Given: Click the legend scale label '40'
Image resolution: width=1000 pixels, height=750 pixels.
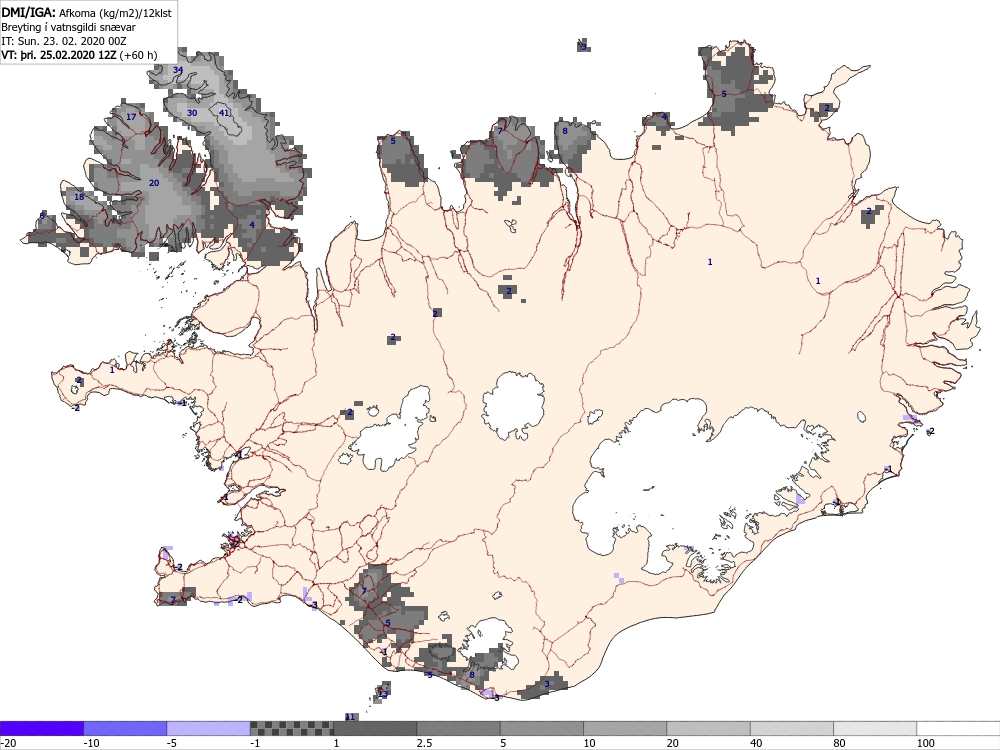Looking at the screenshot, I should 757,743.
